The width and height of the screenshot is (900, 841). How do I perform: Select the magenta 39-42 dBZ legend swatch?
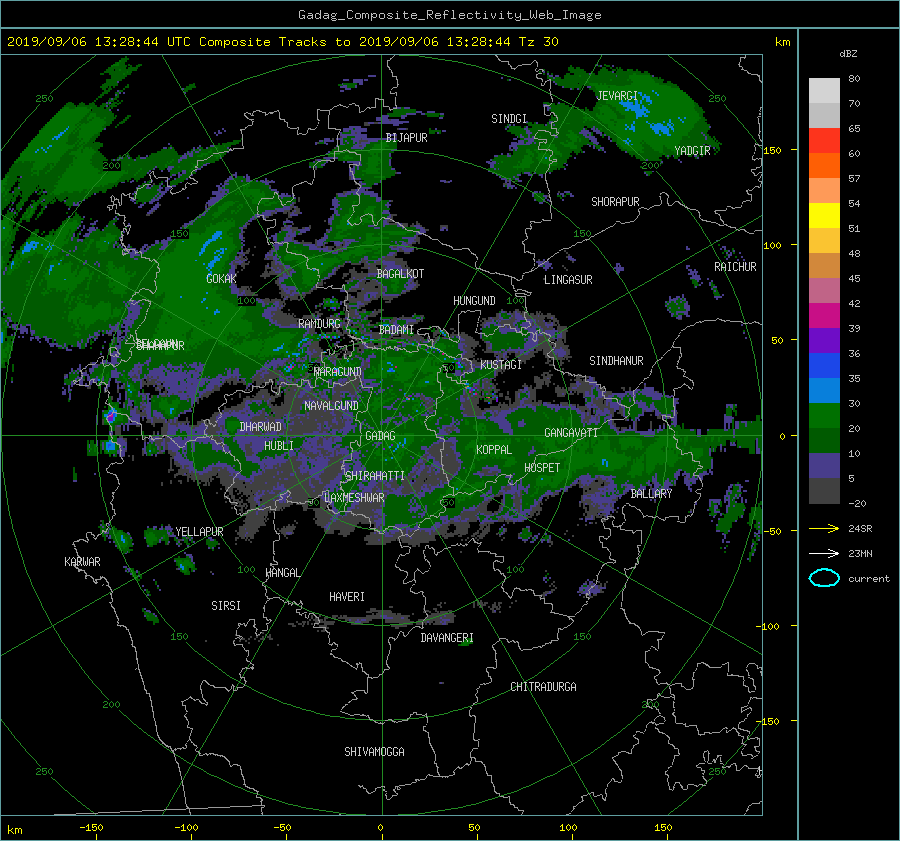tap(824, 316)
